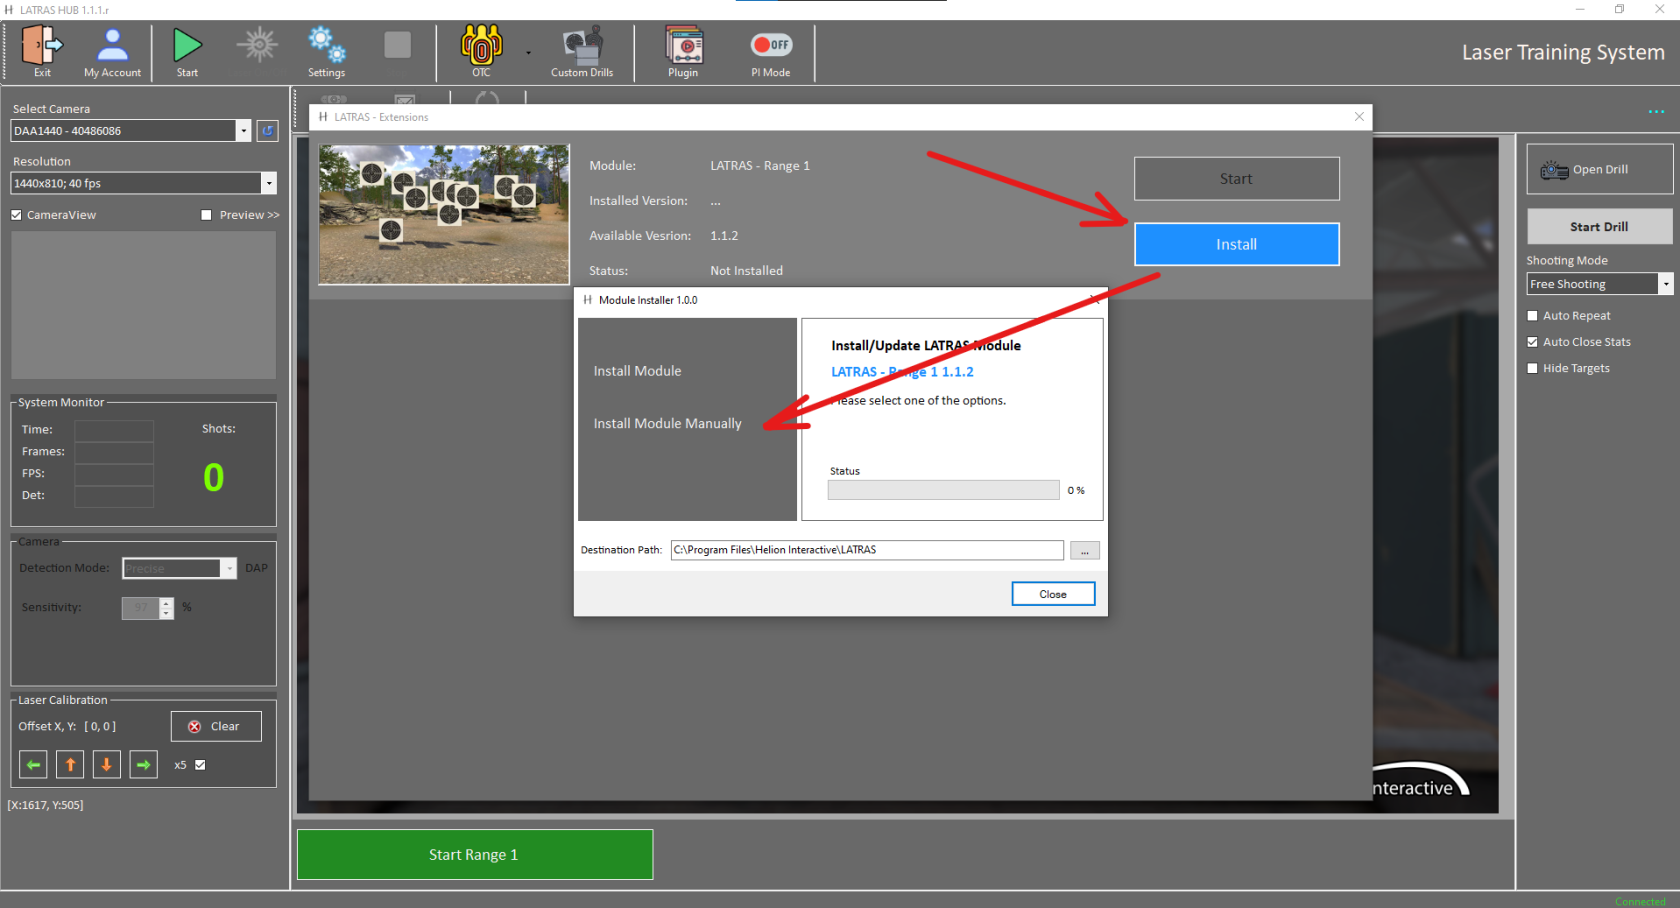The image size is (1680, 908).
Task: Nudge laser offset left with arrow
Action: tap(33, 765)
